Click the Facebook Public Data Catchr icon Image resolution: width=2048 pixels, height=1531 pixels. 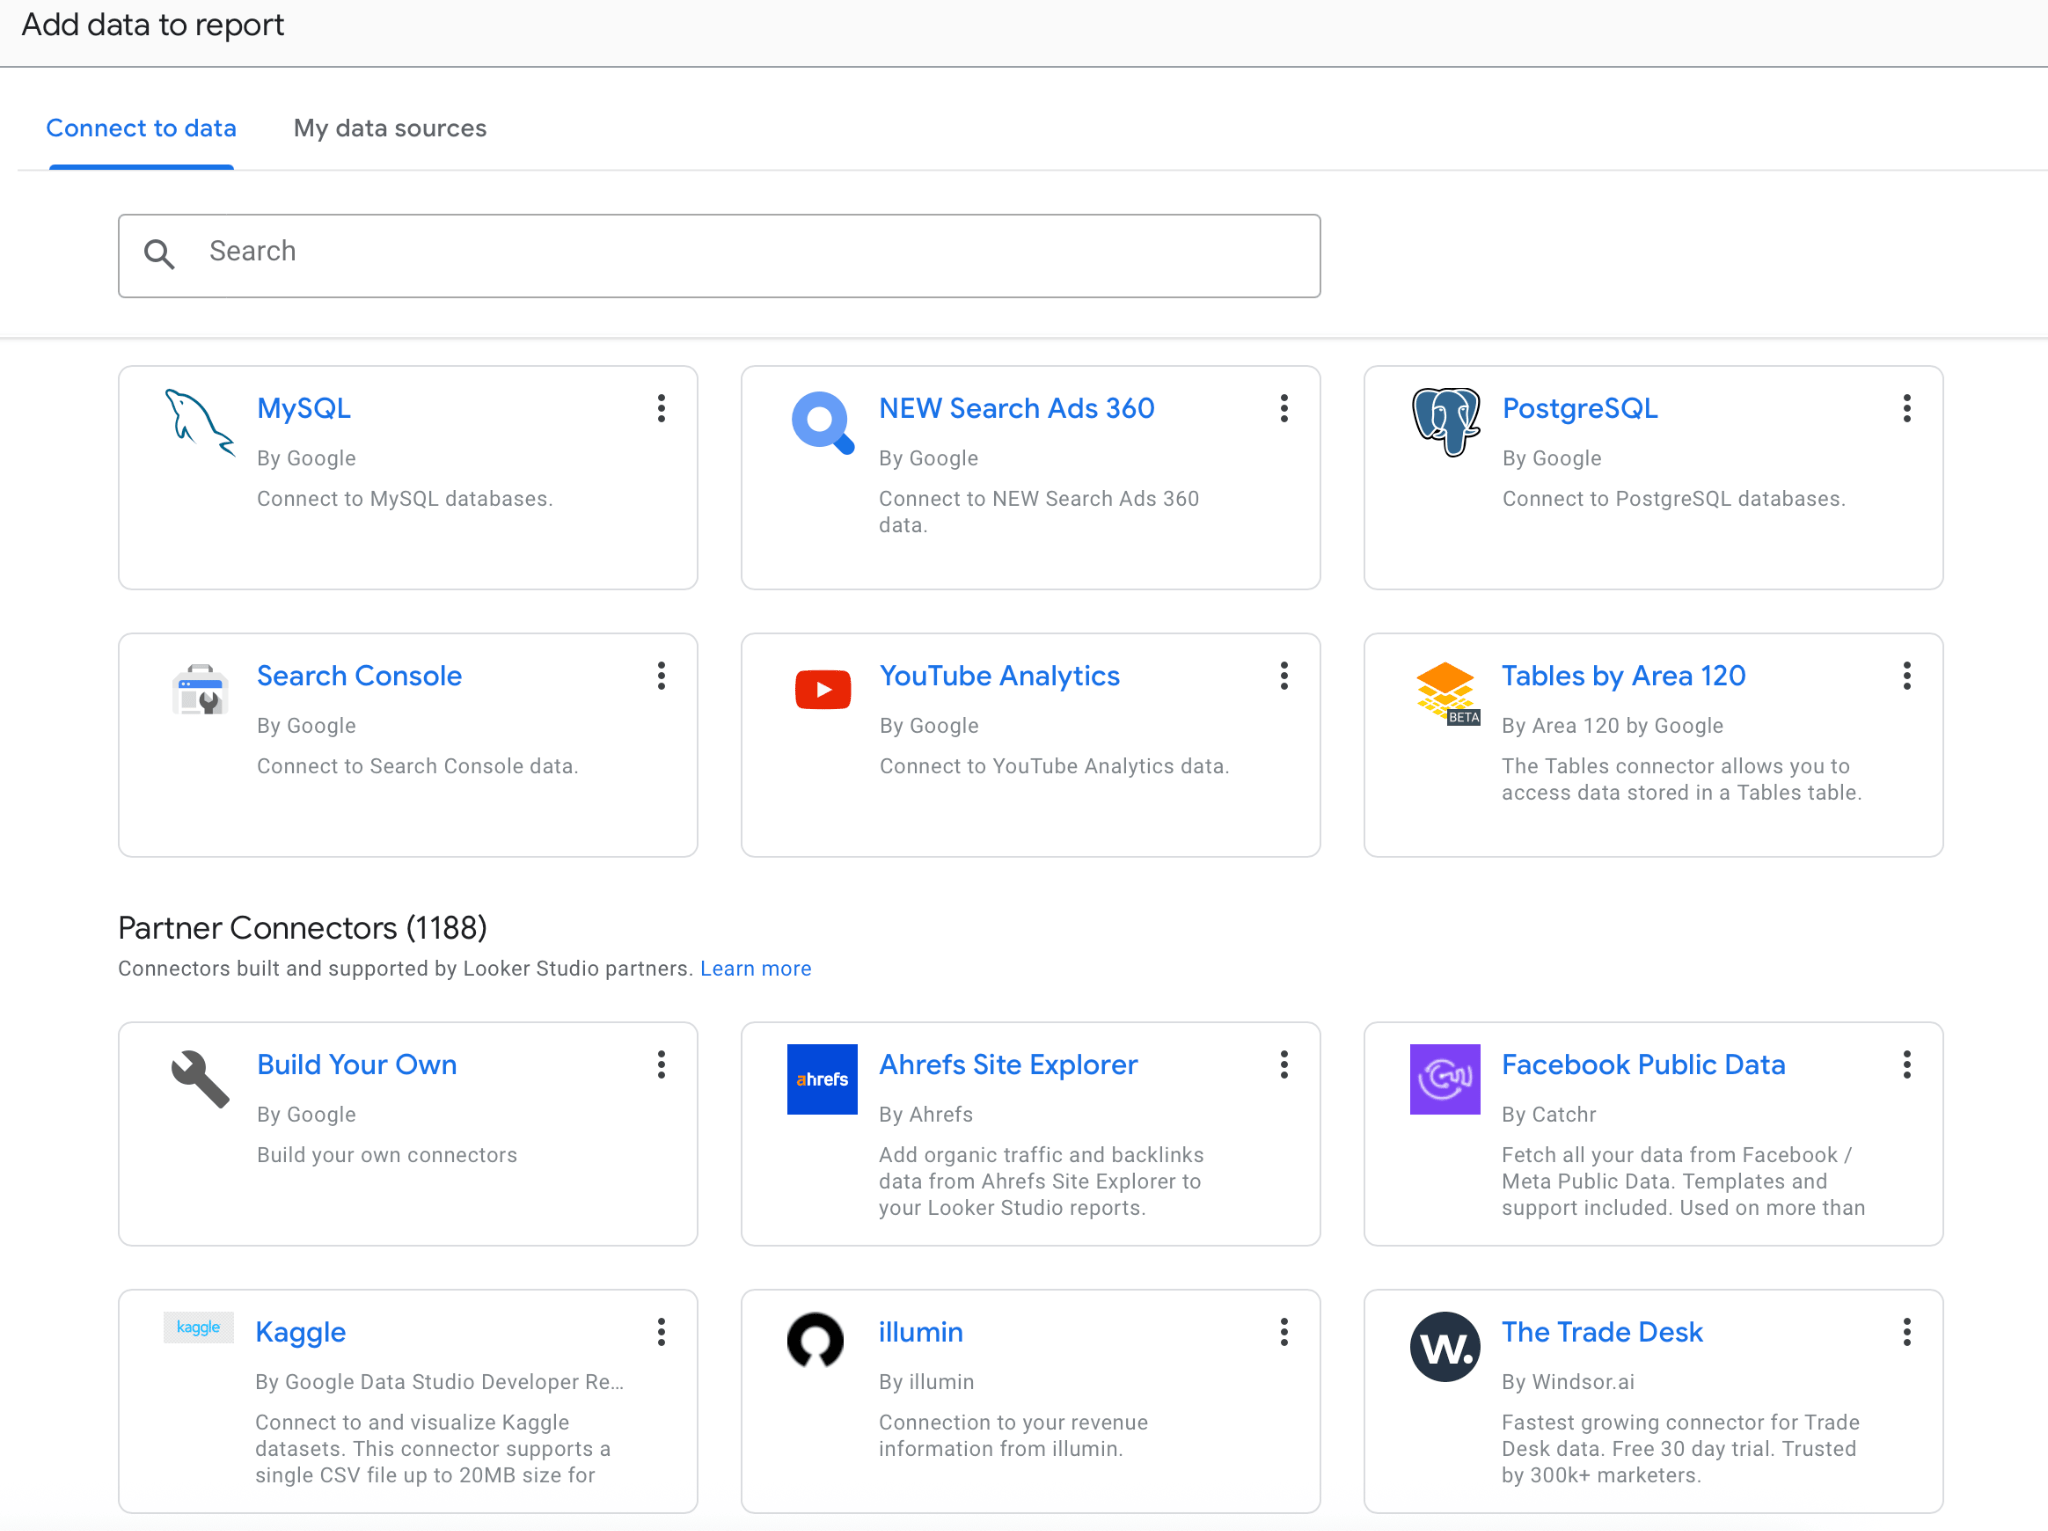[1445, 1079]
